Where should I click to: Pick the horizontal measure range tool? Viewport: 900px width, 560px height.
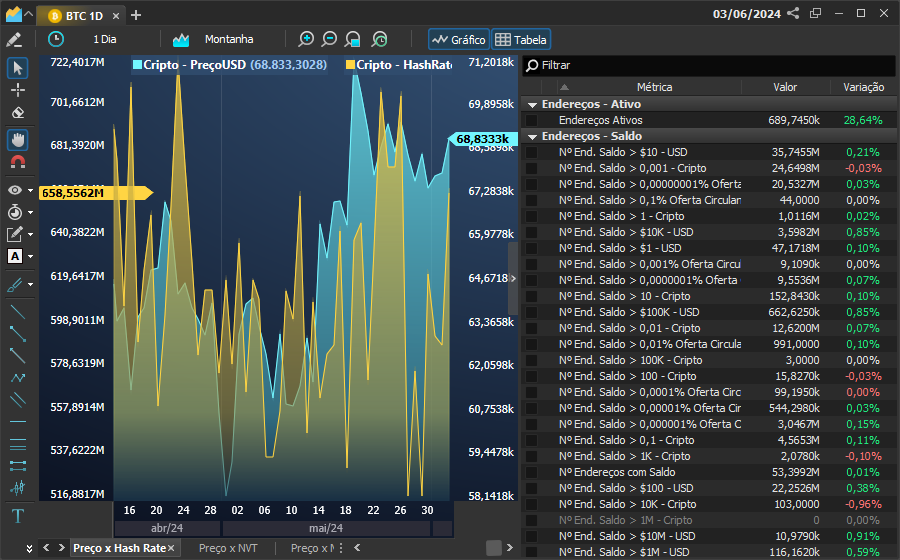click(18, 465)
